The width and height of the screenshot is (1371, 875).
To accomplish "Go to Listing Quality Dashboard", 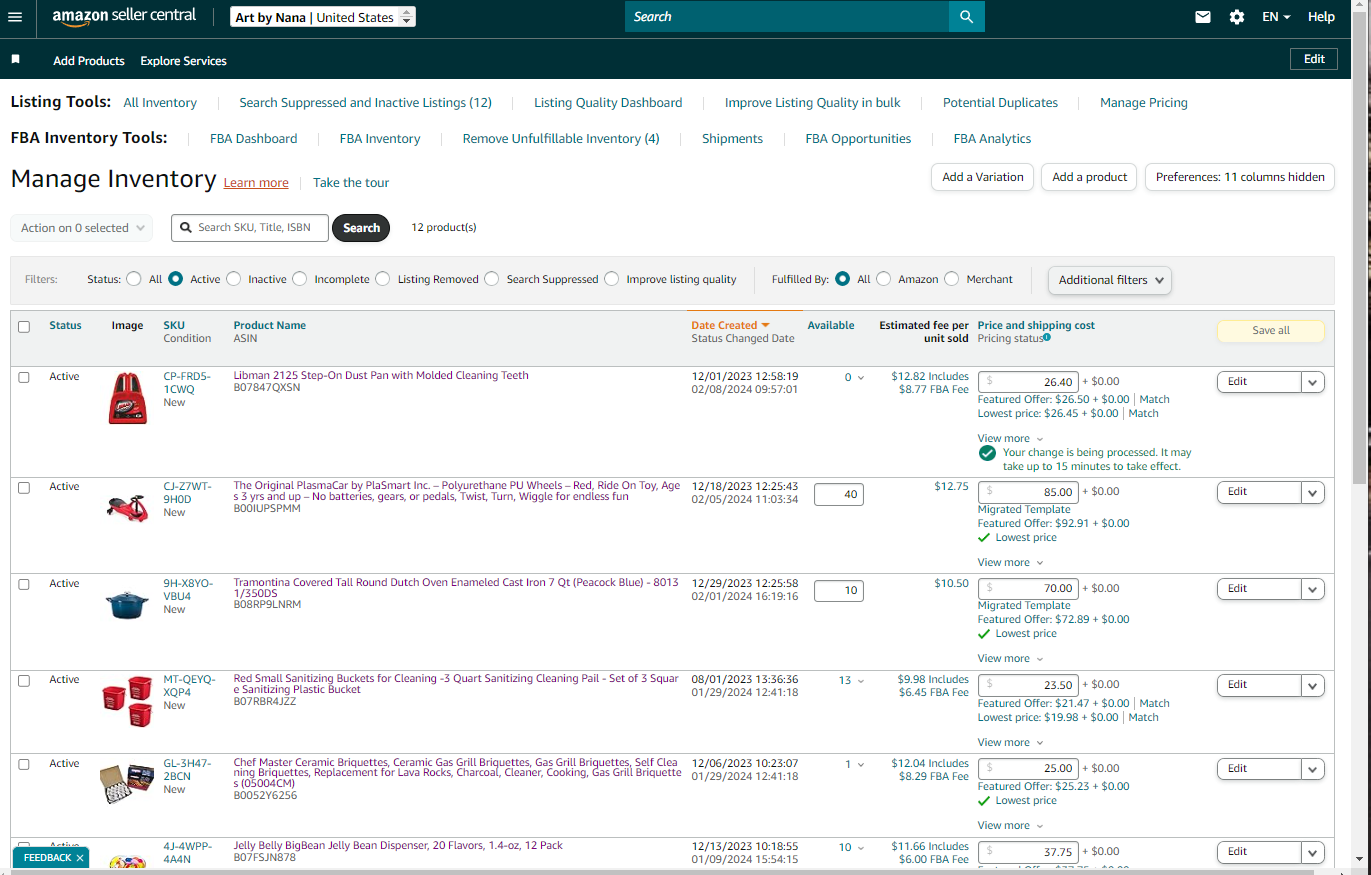I will point(608,103).
